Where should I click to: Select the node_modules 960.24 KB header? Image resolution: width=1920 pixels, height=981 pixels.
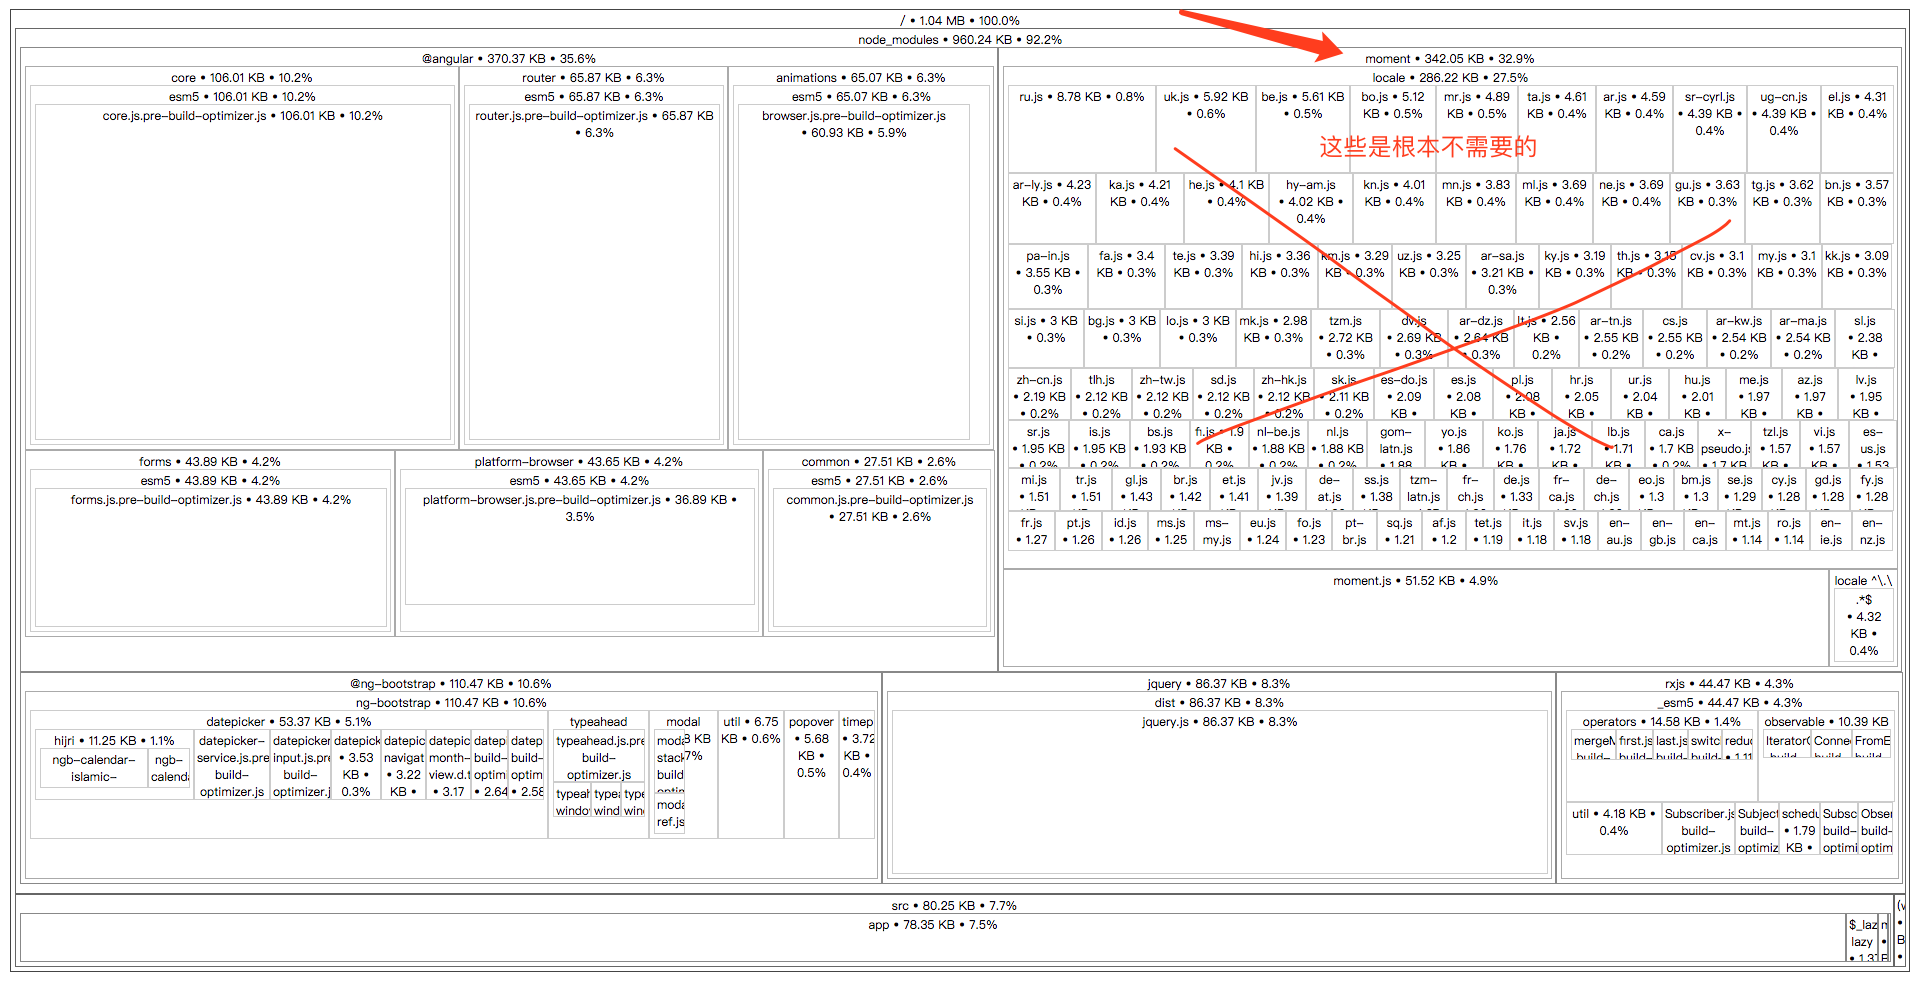[959, 40]
